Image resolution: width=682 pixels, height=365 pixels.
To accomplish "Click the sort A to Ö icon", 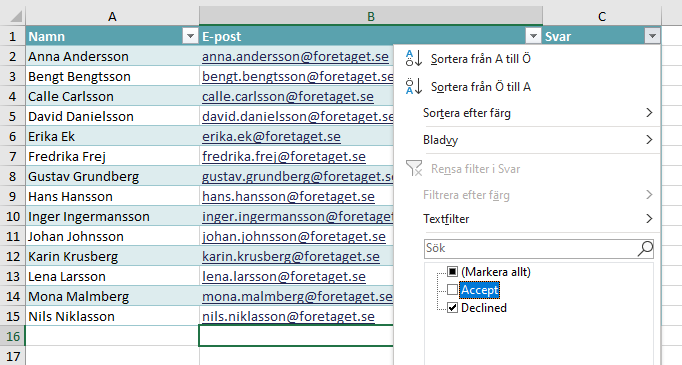I will (x=414, y=58).
